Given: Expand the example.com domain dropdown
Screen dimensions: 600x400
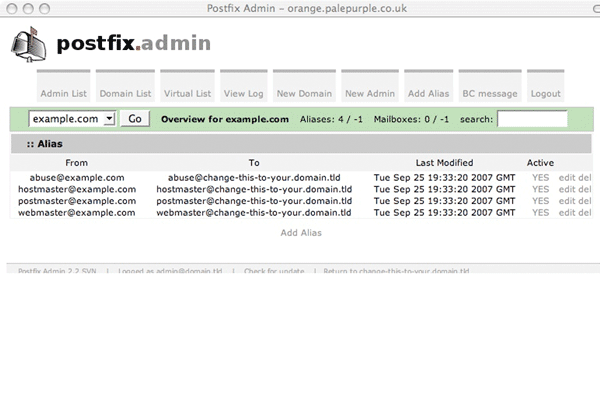Looking at the screenshot, I should tap(73, 119).
